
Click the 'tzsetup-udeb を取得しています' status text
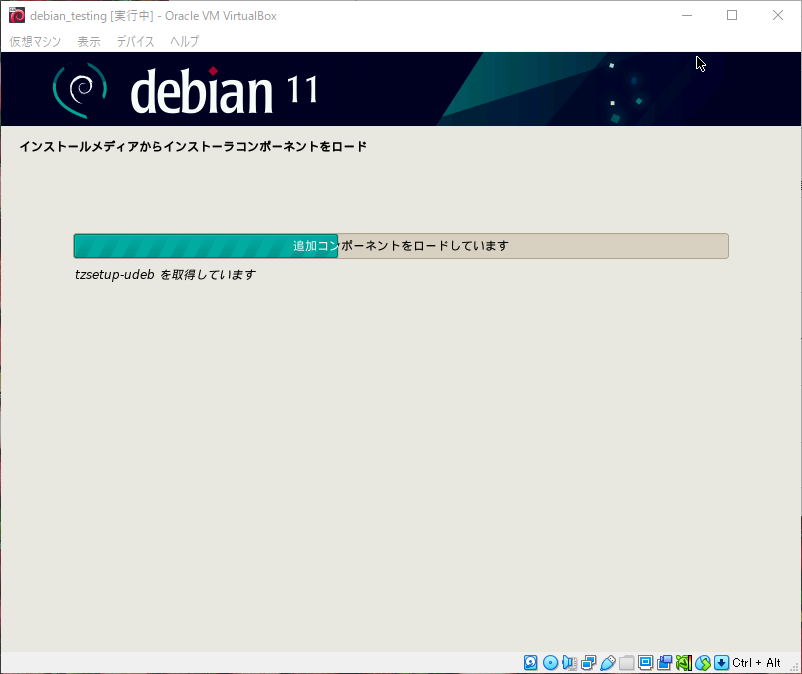click(165, 275)
